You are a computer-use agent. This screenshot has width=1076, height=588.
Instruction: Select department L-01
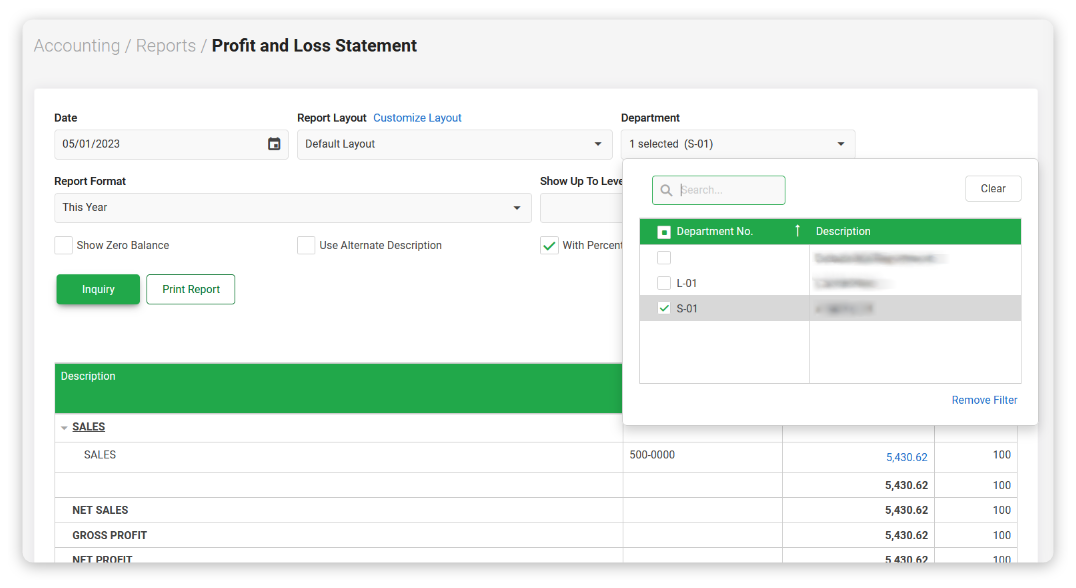click(x=663, y=283)
